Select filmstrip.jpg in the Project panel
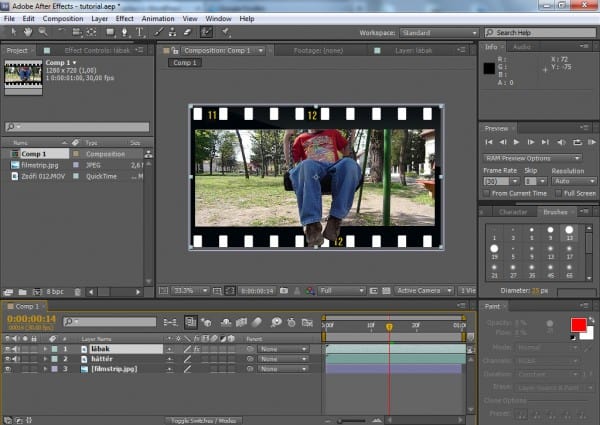Screen dimensions: 600x425 (41, 163)
